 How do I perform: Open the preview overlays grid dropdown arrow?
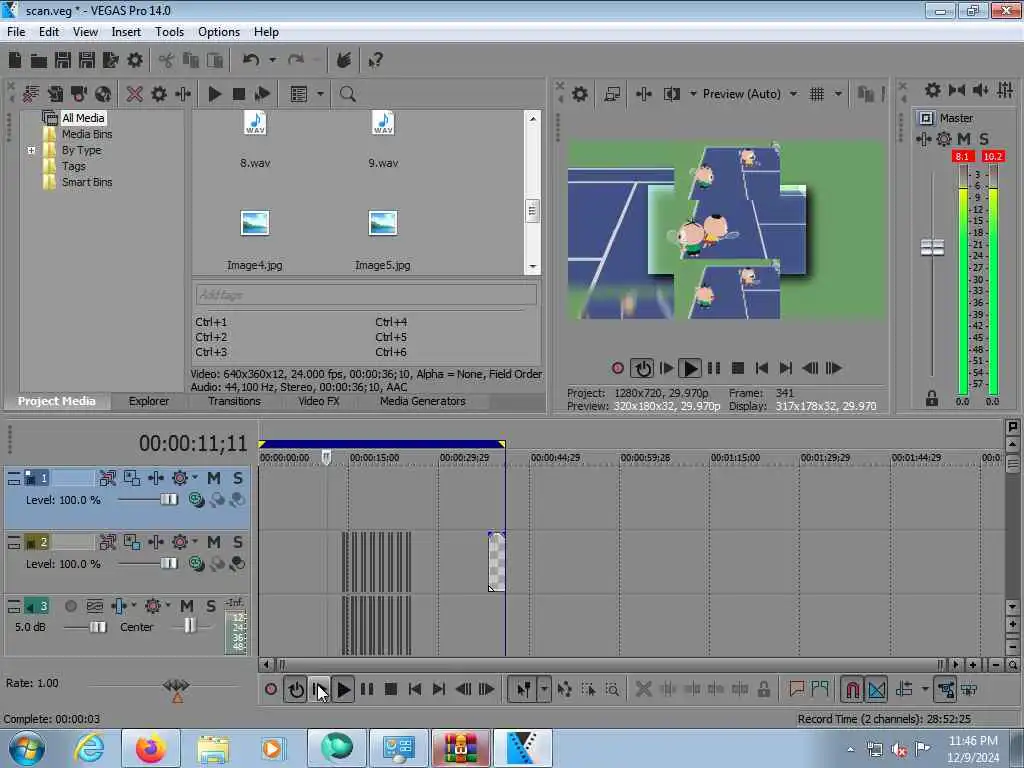(838, 94)
